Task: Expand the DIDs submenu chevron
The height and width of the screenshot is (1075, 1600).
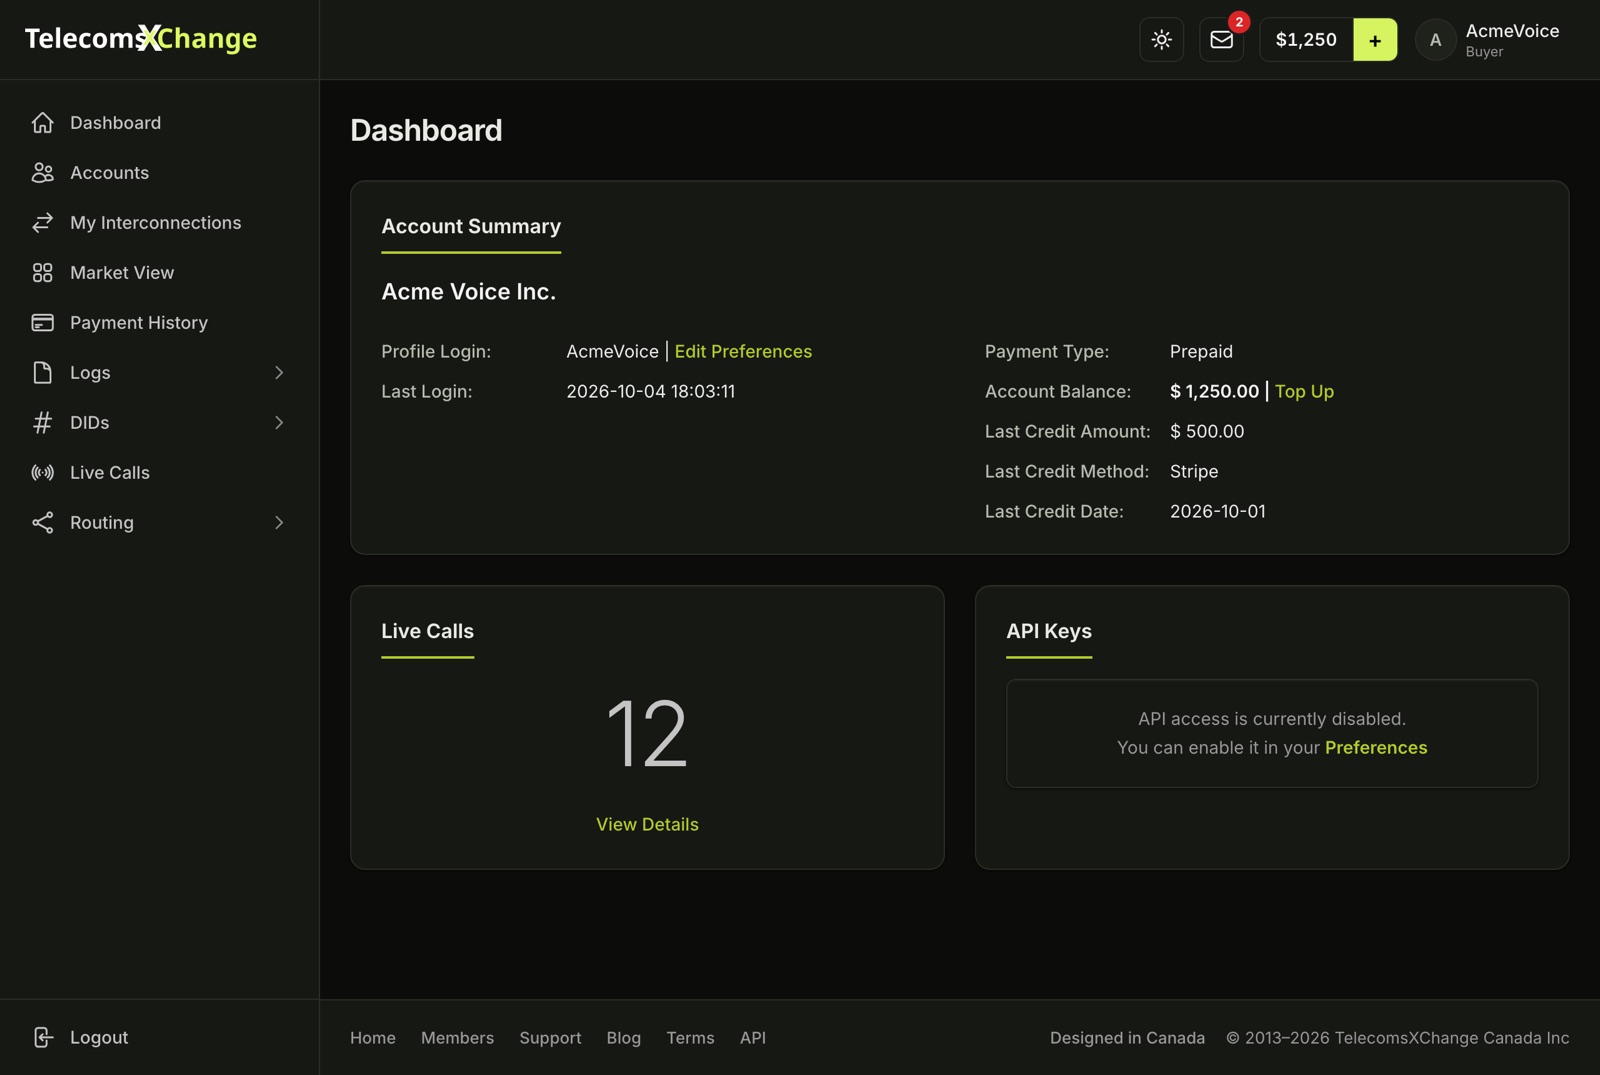Action: click(x=279, y=422)
